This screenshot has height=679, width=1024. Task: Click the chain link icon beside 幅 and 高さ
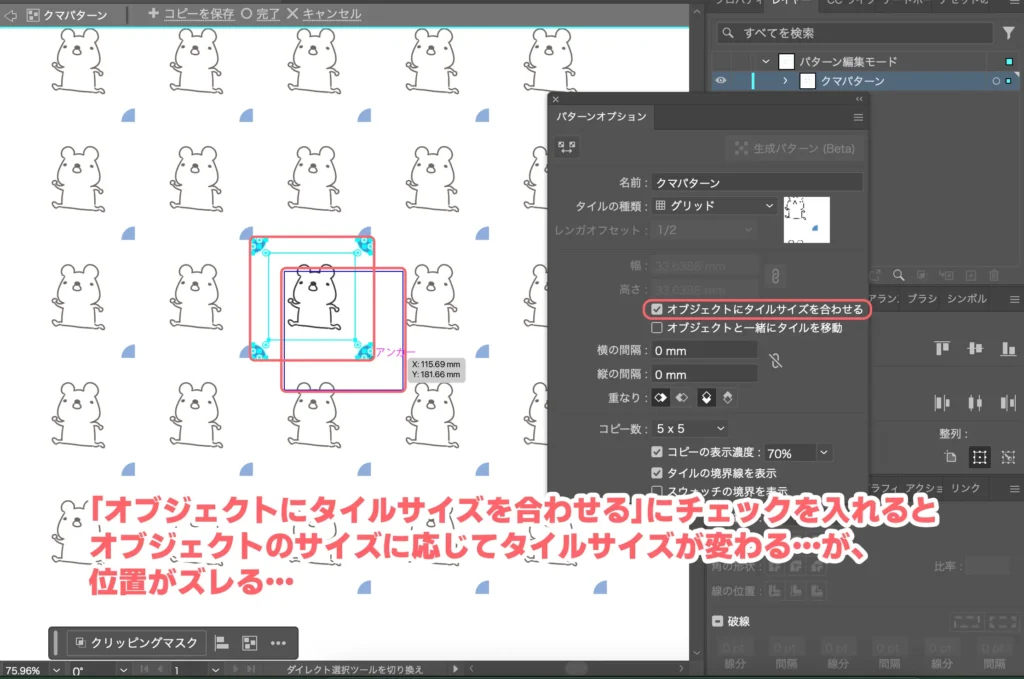point(776,274)
